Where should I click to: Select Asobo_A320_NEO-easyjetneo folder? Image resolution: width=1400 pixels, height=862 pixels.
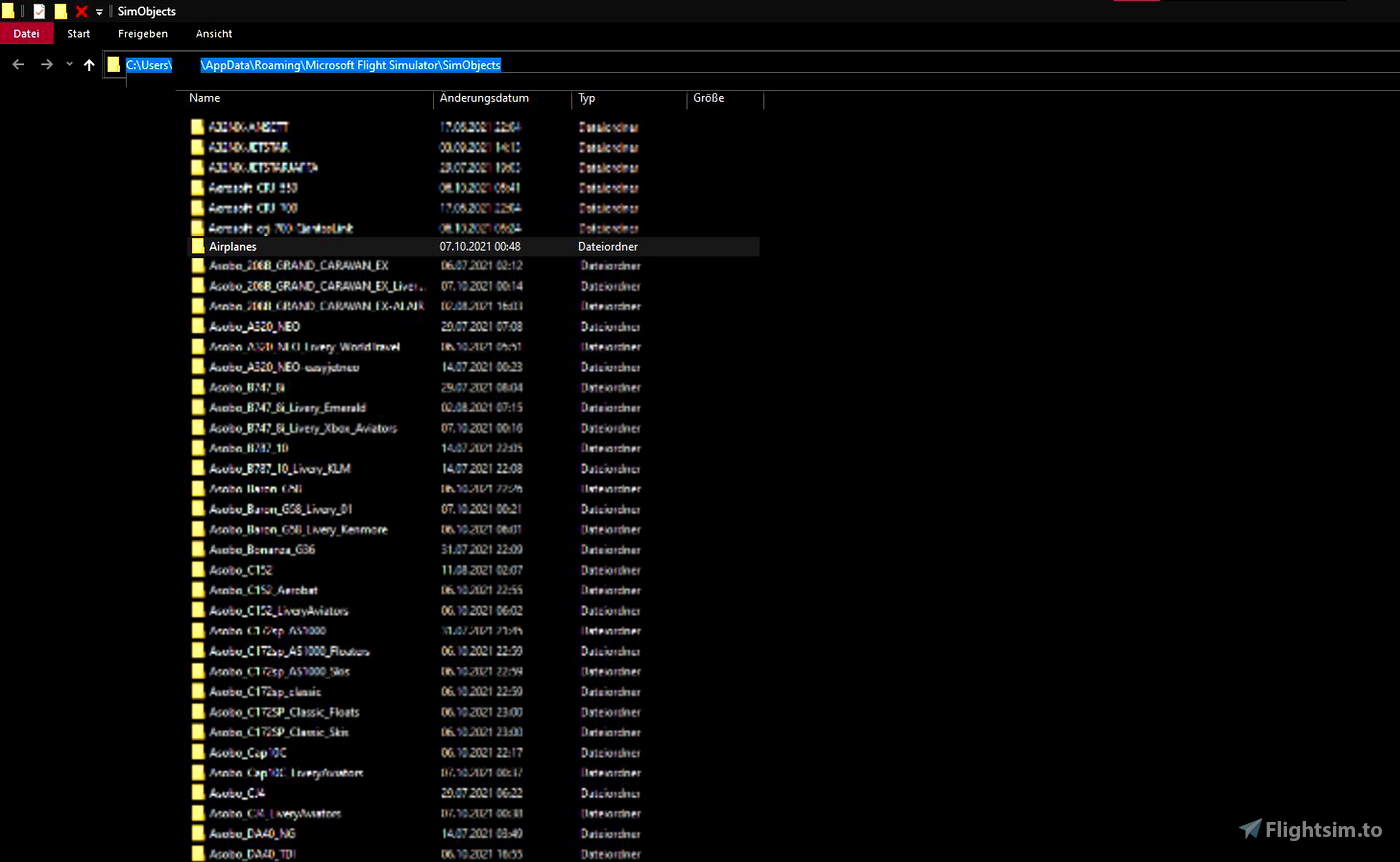[283, 367]
